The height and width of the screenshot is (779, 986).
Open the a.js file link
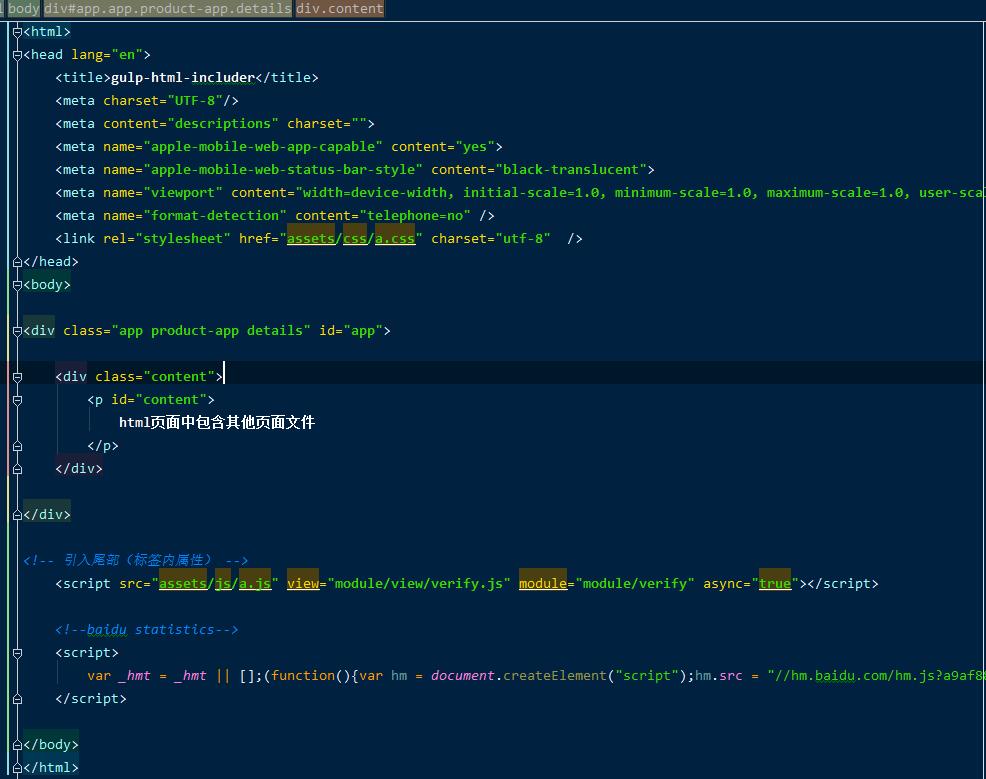click(x=255, y=583)
